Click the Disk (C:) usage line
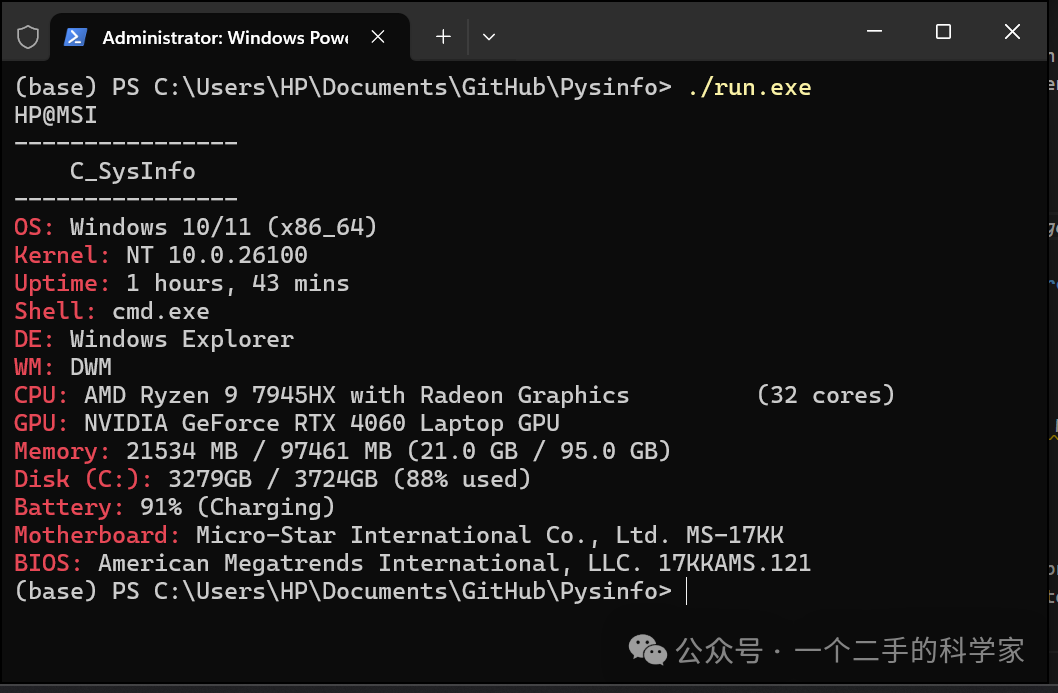This screenshot has width=1058, height=693. [272, 480]
